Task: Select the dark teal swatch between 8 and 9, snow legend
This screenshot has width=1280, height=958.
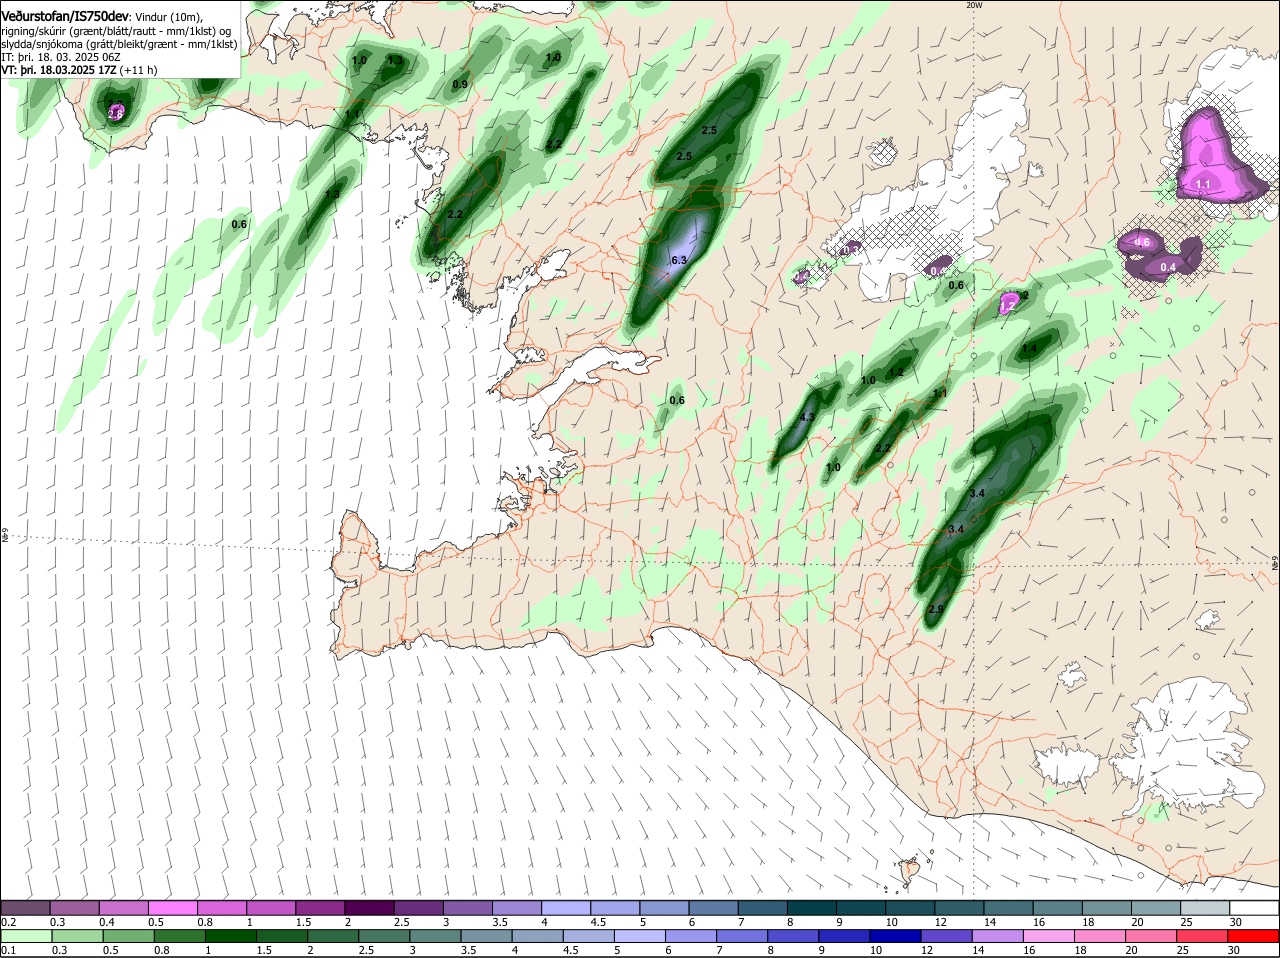Action: click(x=811, y=907)
